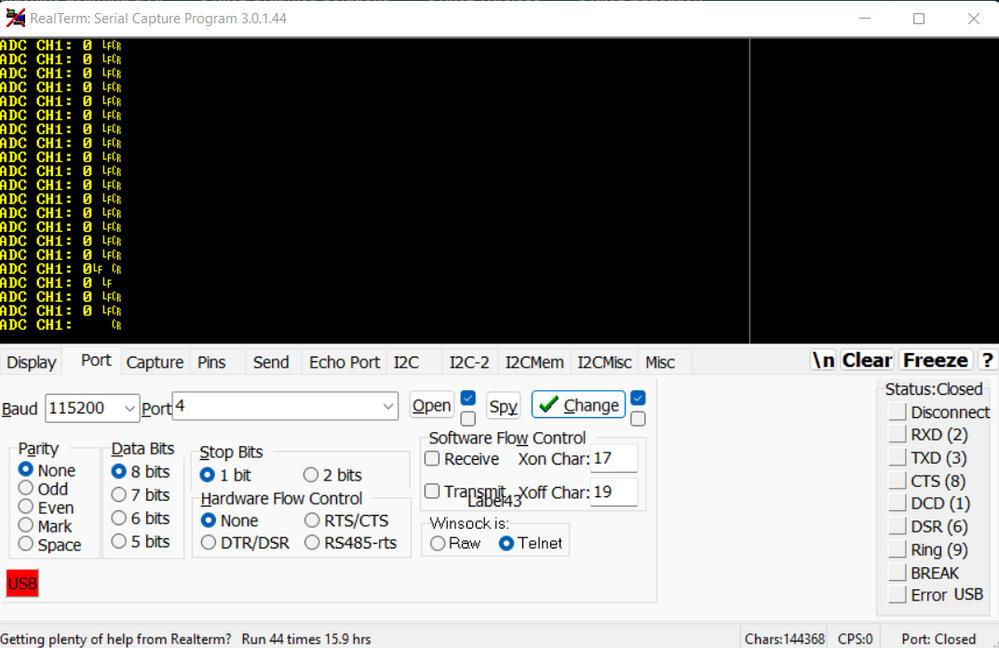
Task: Click the Spy button
Action: click(503, 406)
